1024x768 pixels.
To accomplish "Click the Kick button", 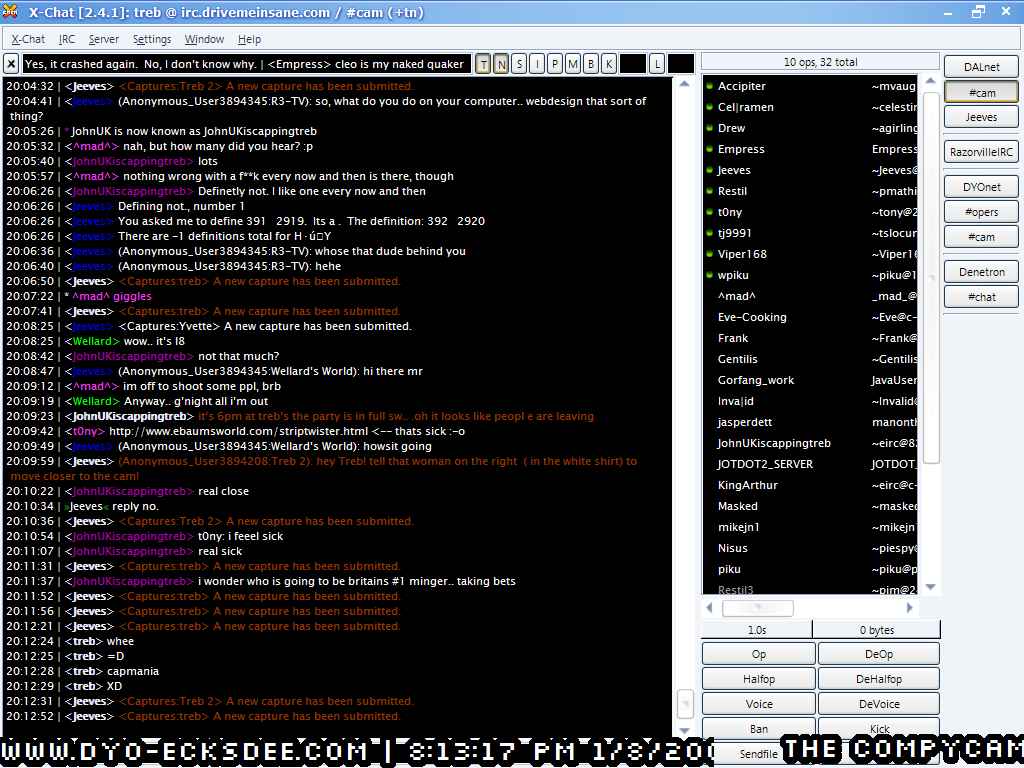I will [x=878, y=728].
